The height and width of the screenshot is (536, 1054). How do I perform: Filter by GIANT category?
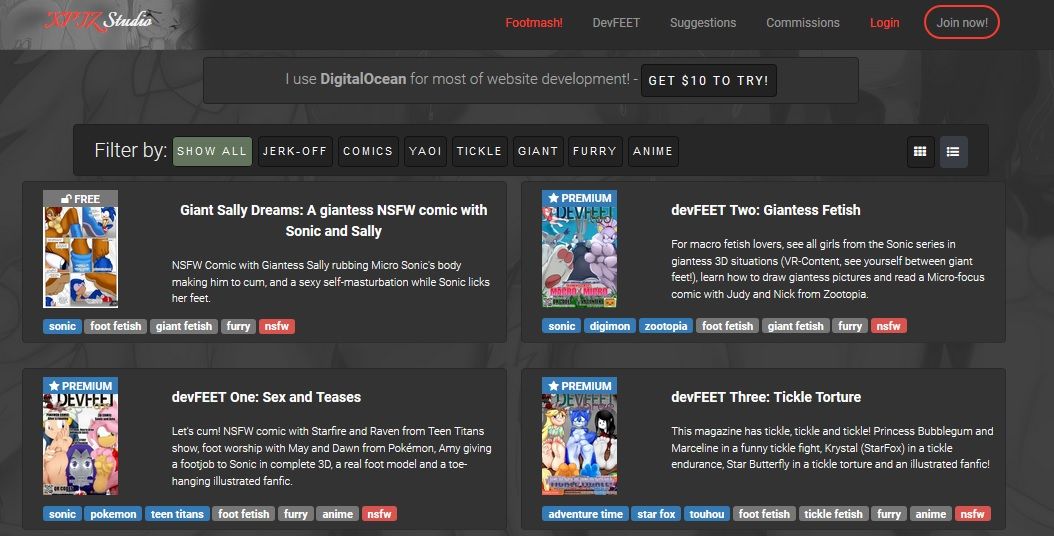538,151
